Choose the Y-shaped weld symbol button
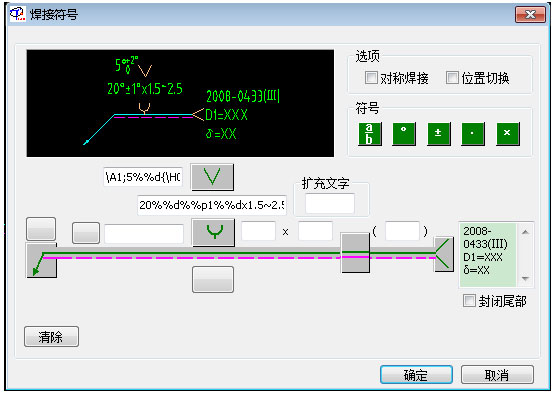556x395 pixels. (213, 232)
